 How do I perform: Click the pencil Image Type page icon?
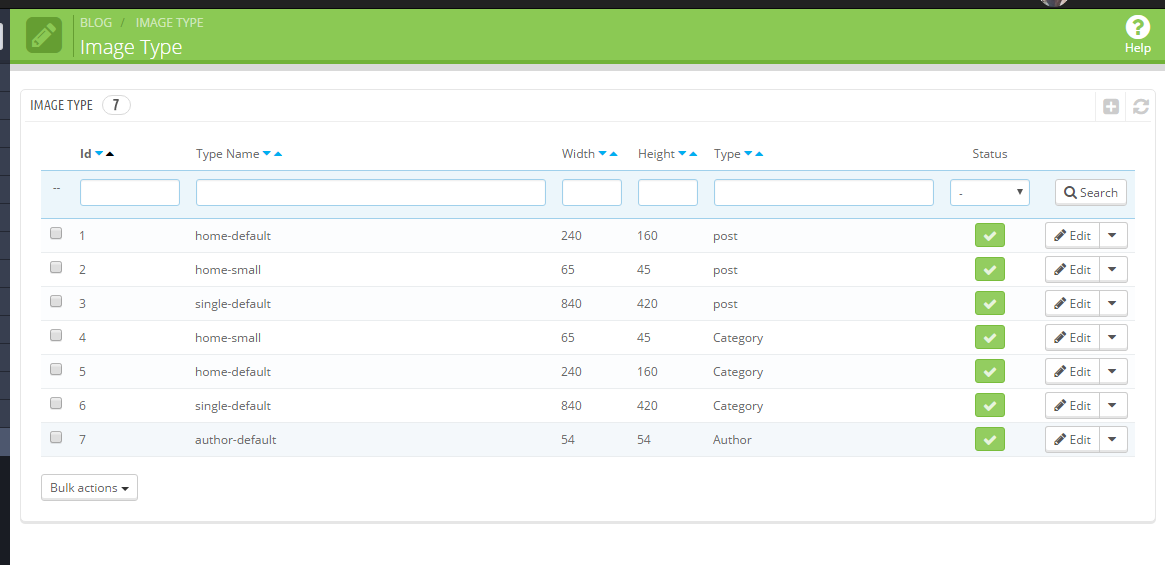click(x=44, y=35)
